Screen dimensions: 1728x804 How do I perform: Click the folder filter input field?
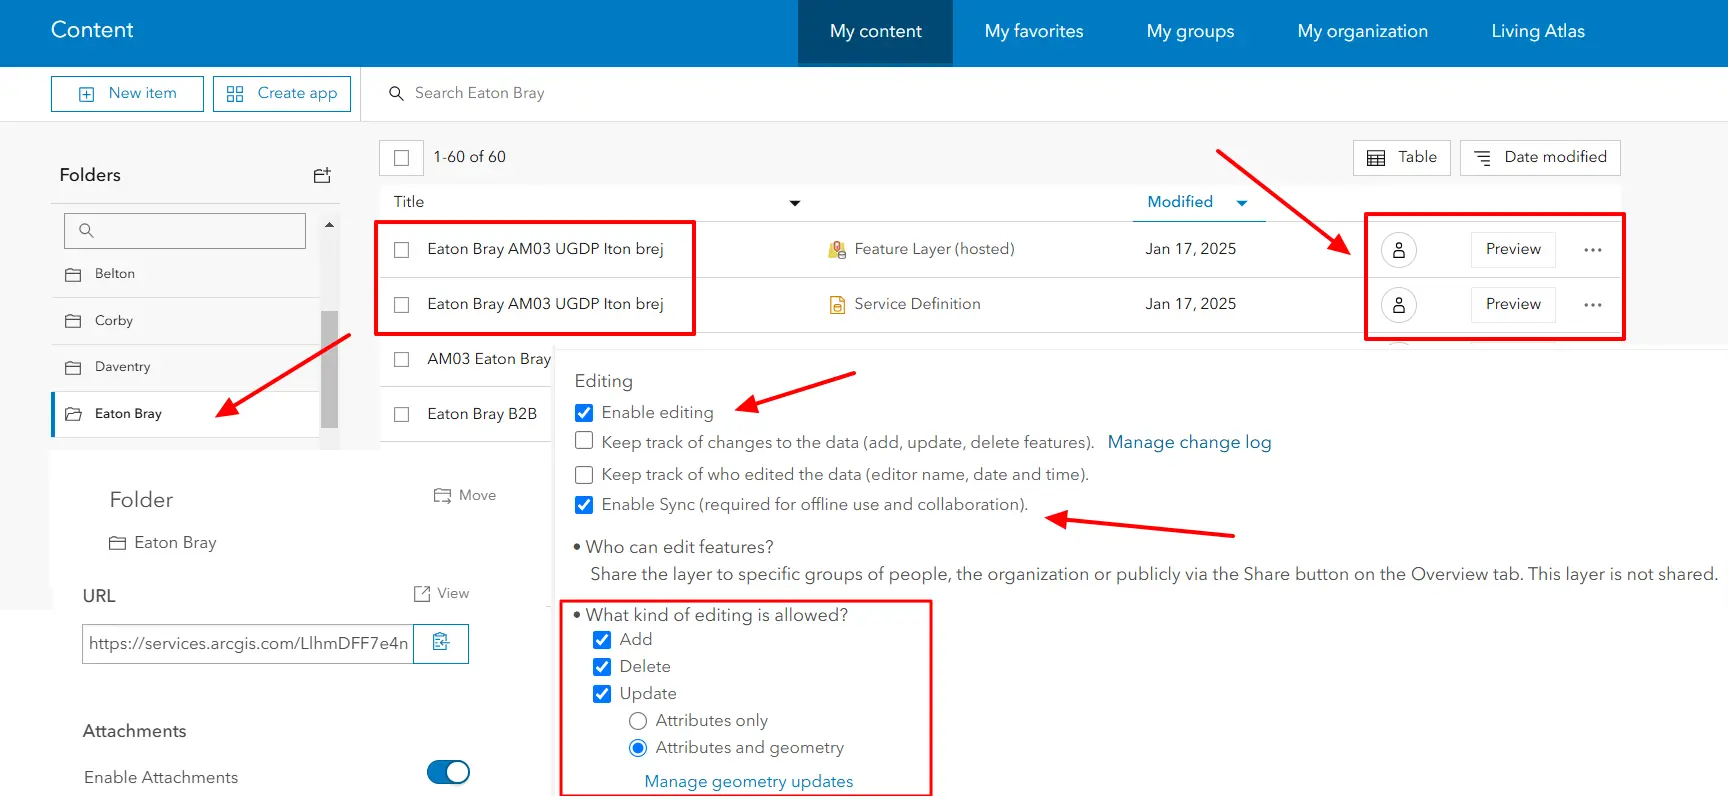coord(185,231)
